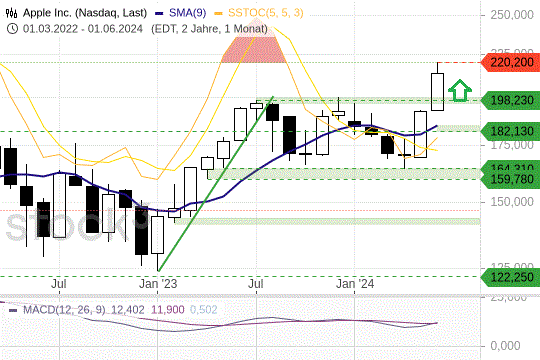
Task: Click the second Jul time axis label
Action: (256, 284)
